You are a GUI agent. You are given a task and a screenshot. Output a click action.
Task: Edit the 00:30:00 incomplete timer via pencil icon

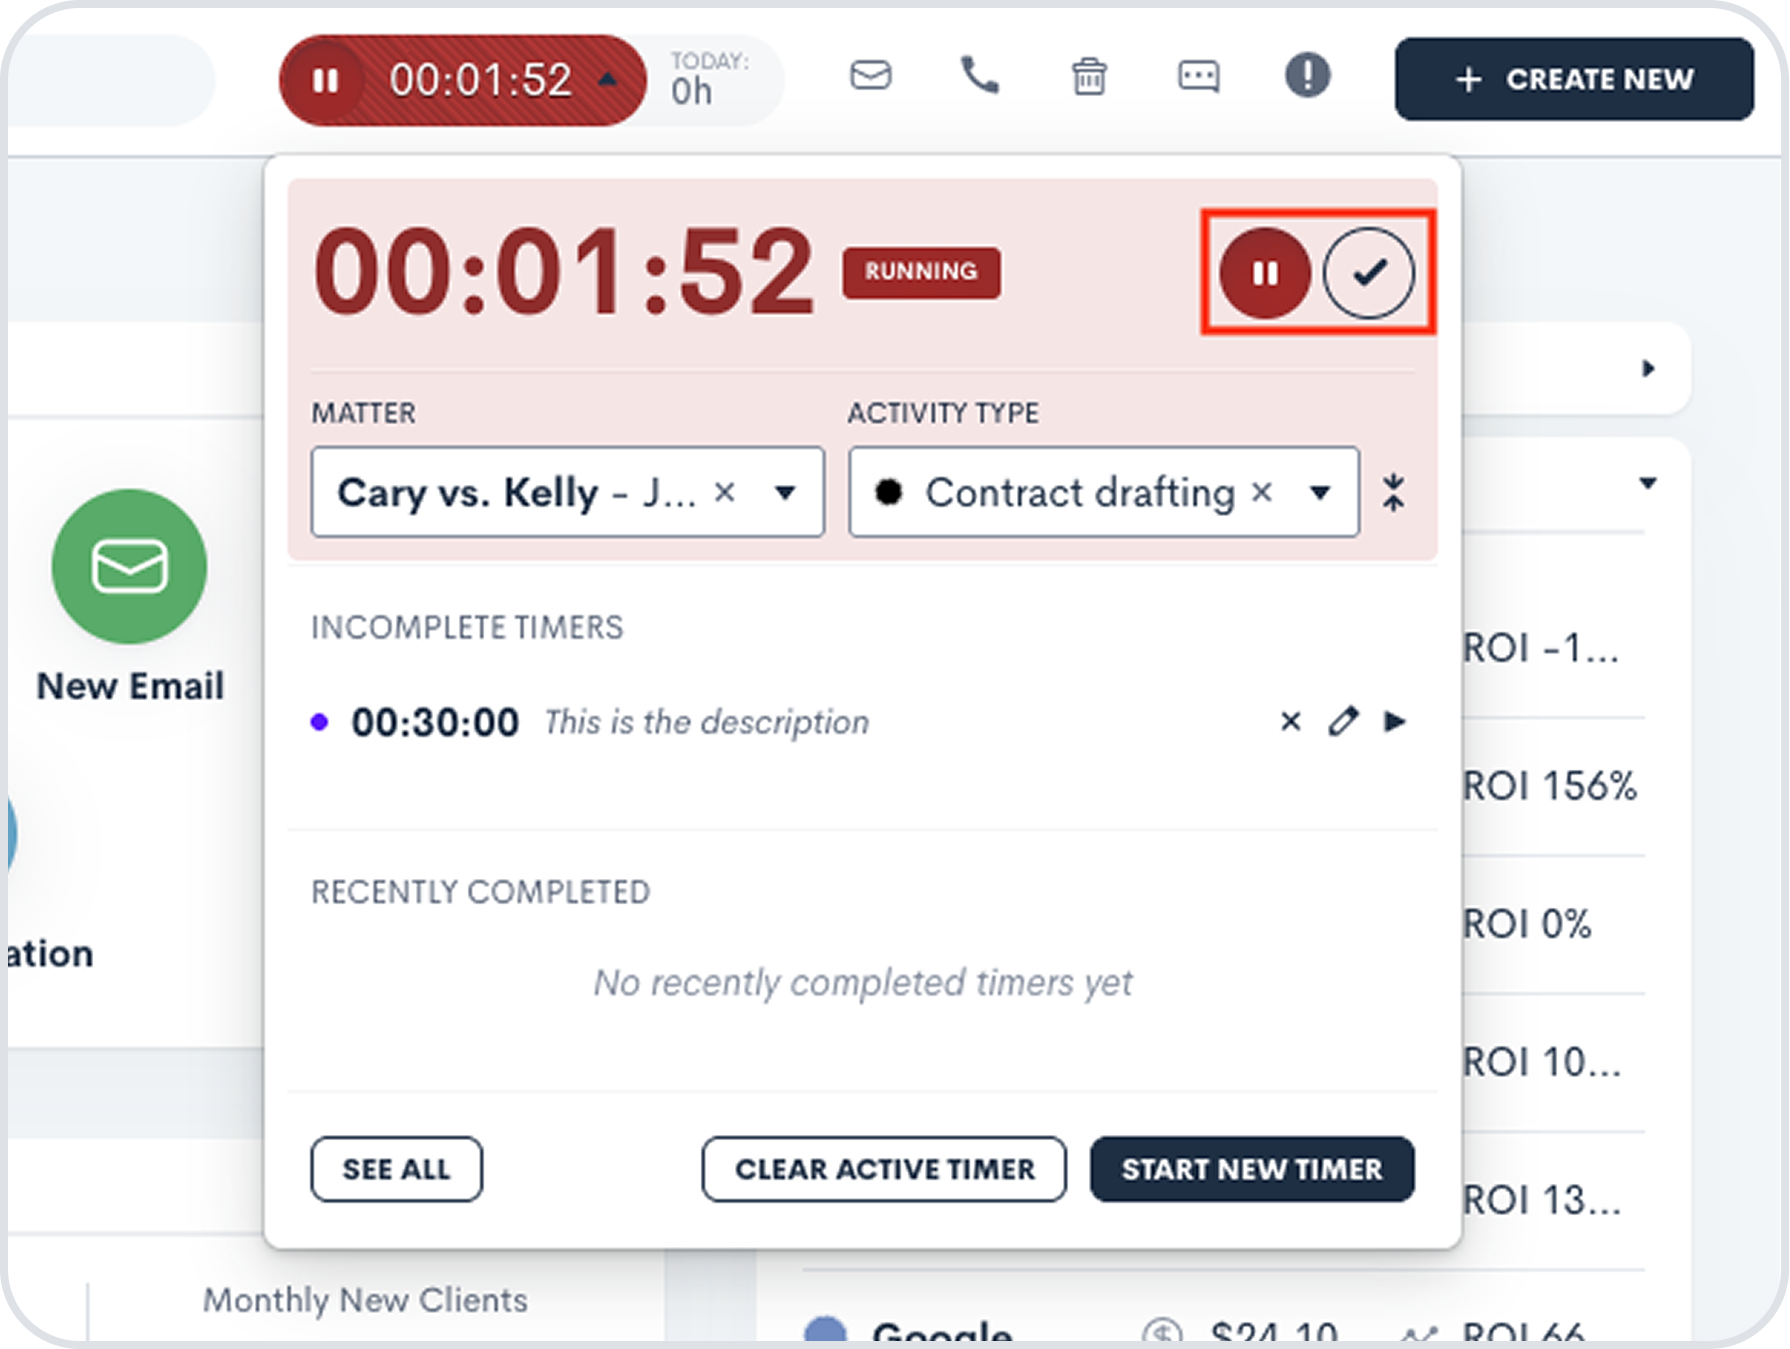point(1344,721)
